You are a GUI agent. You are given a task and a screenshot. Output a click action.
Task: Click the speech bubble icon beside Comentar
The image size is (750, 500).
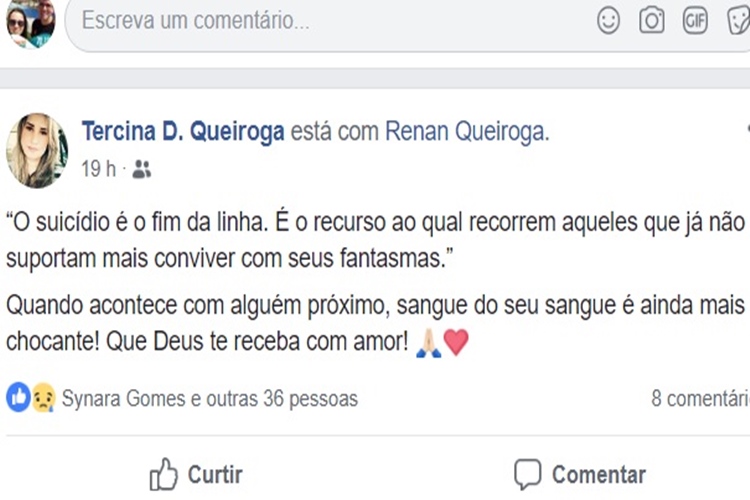[x=527, y=473]
